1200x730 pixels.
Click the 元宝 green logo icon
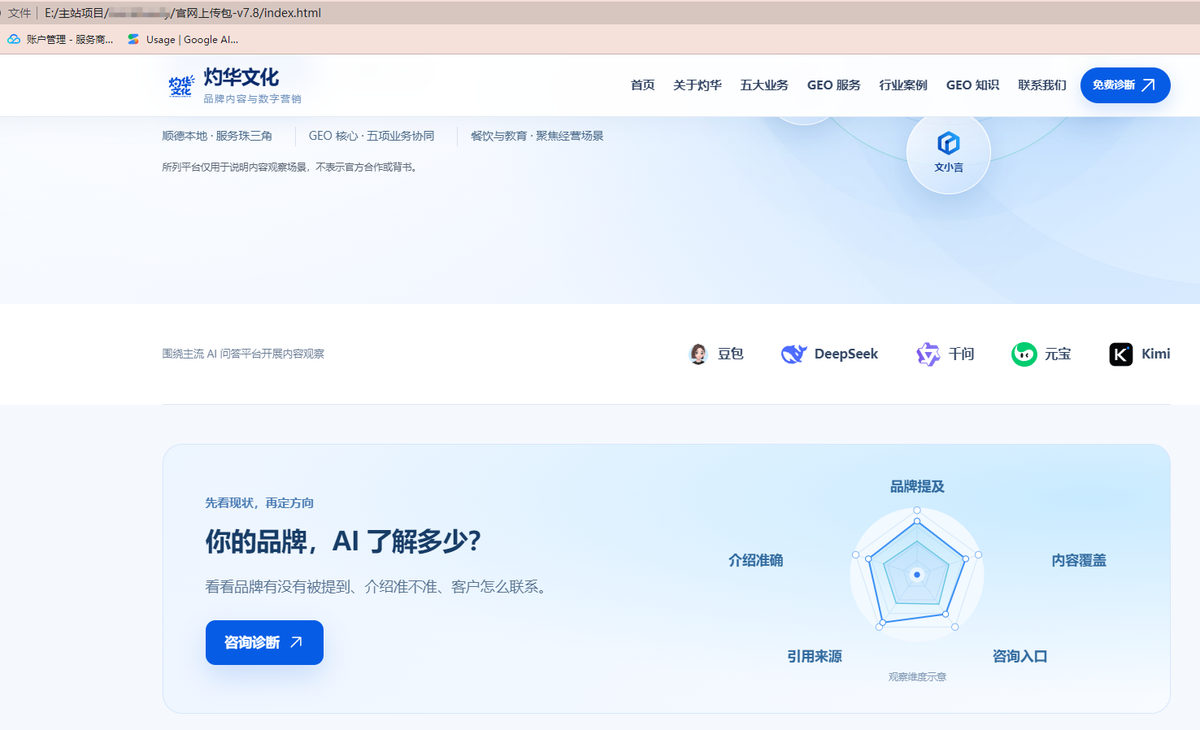point(1024,354)
